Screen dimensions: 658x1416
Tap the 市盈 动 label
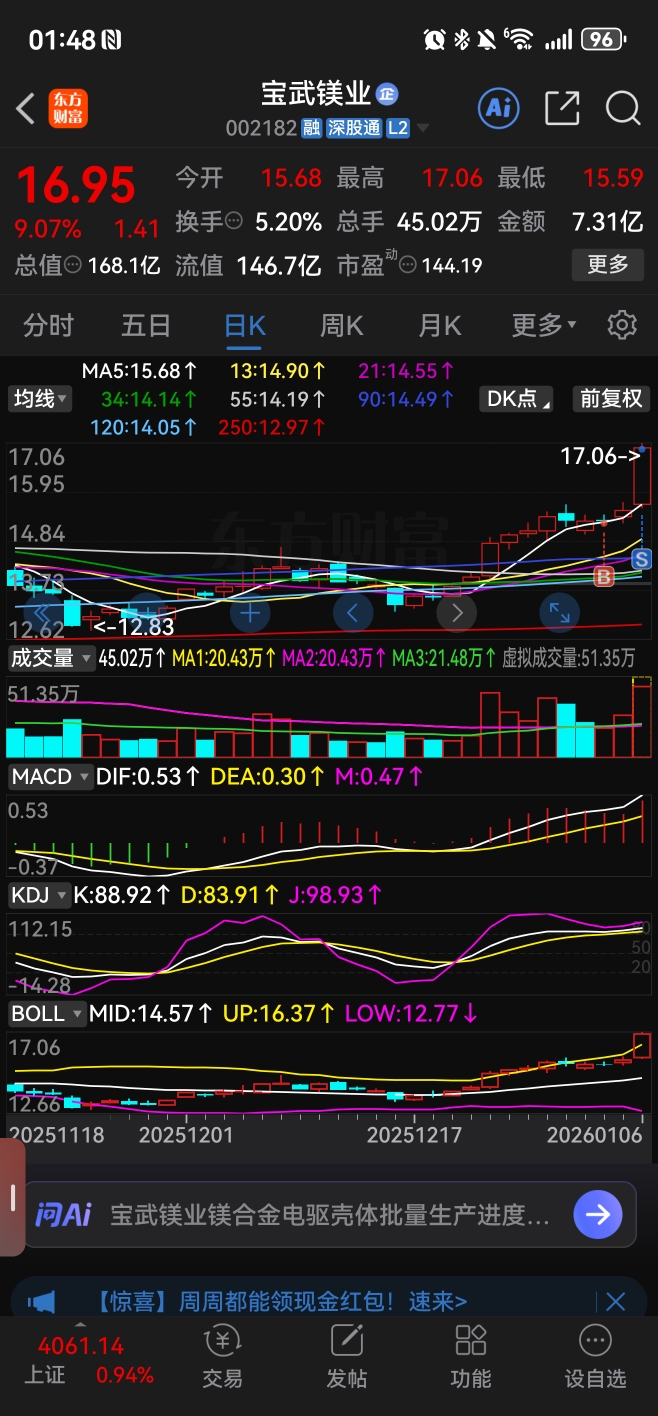368,265
